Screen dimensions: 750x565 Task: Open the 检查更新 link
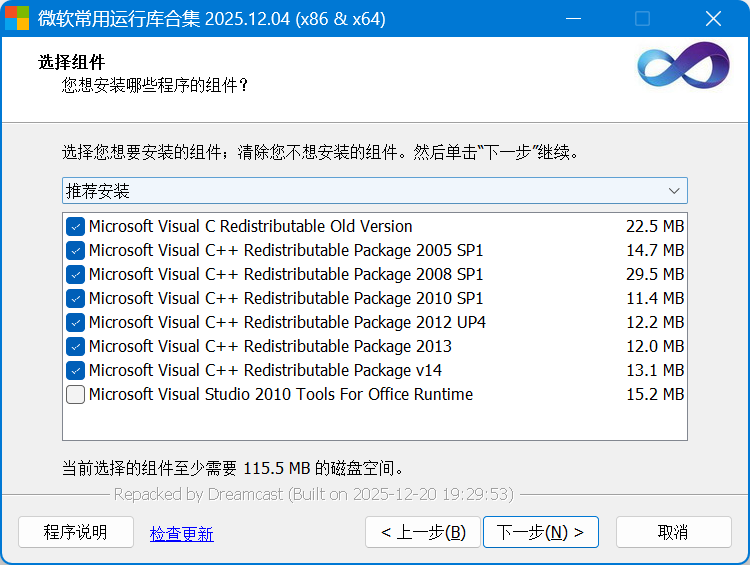click(181, 533)
